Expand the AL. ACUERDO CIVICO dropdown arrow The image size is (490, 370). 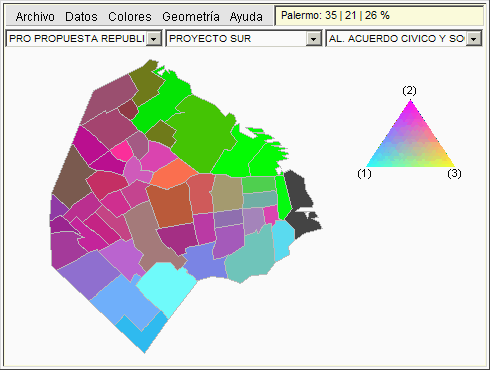coord(474,39)
